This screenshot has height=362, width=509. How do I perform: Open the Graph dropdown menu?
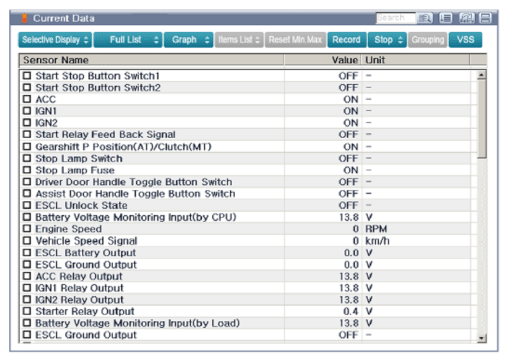[188, 40]
